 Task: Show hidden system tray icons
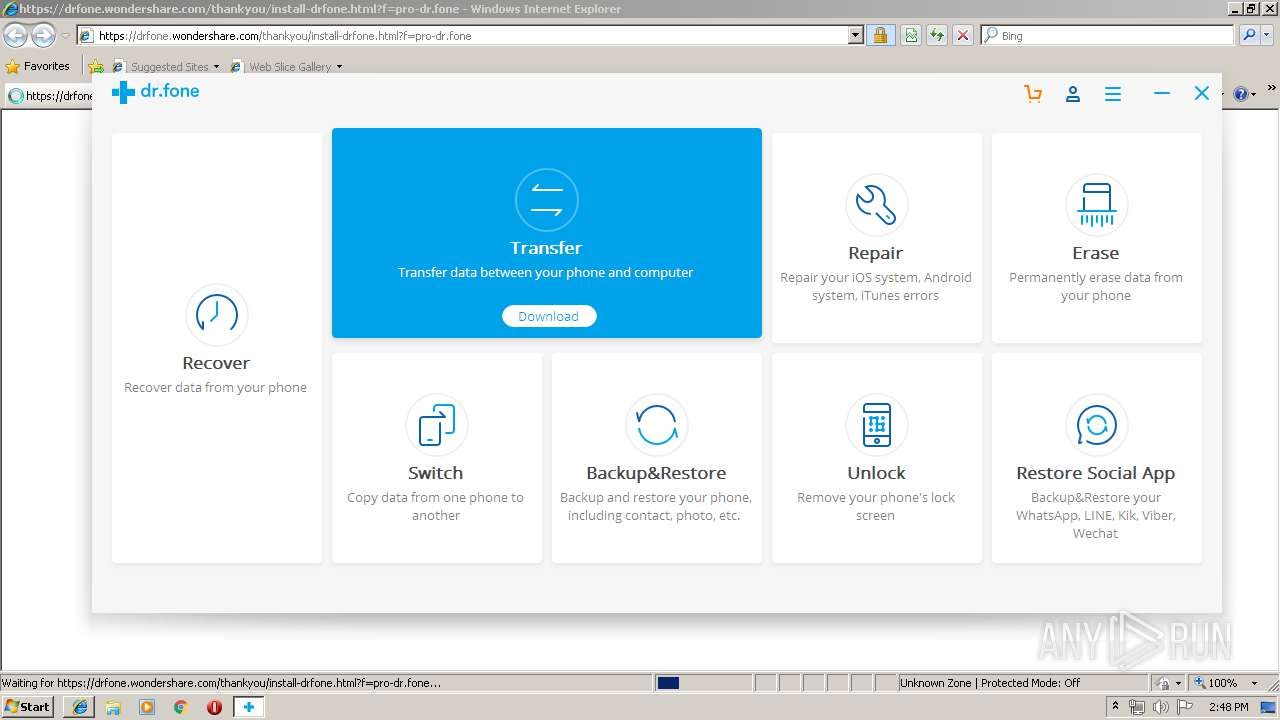pos(1116,707)
